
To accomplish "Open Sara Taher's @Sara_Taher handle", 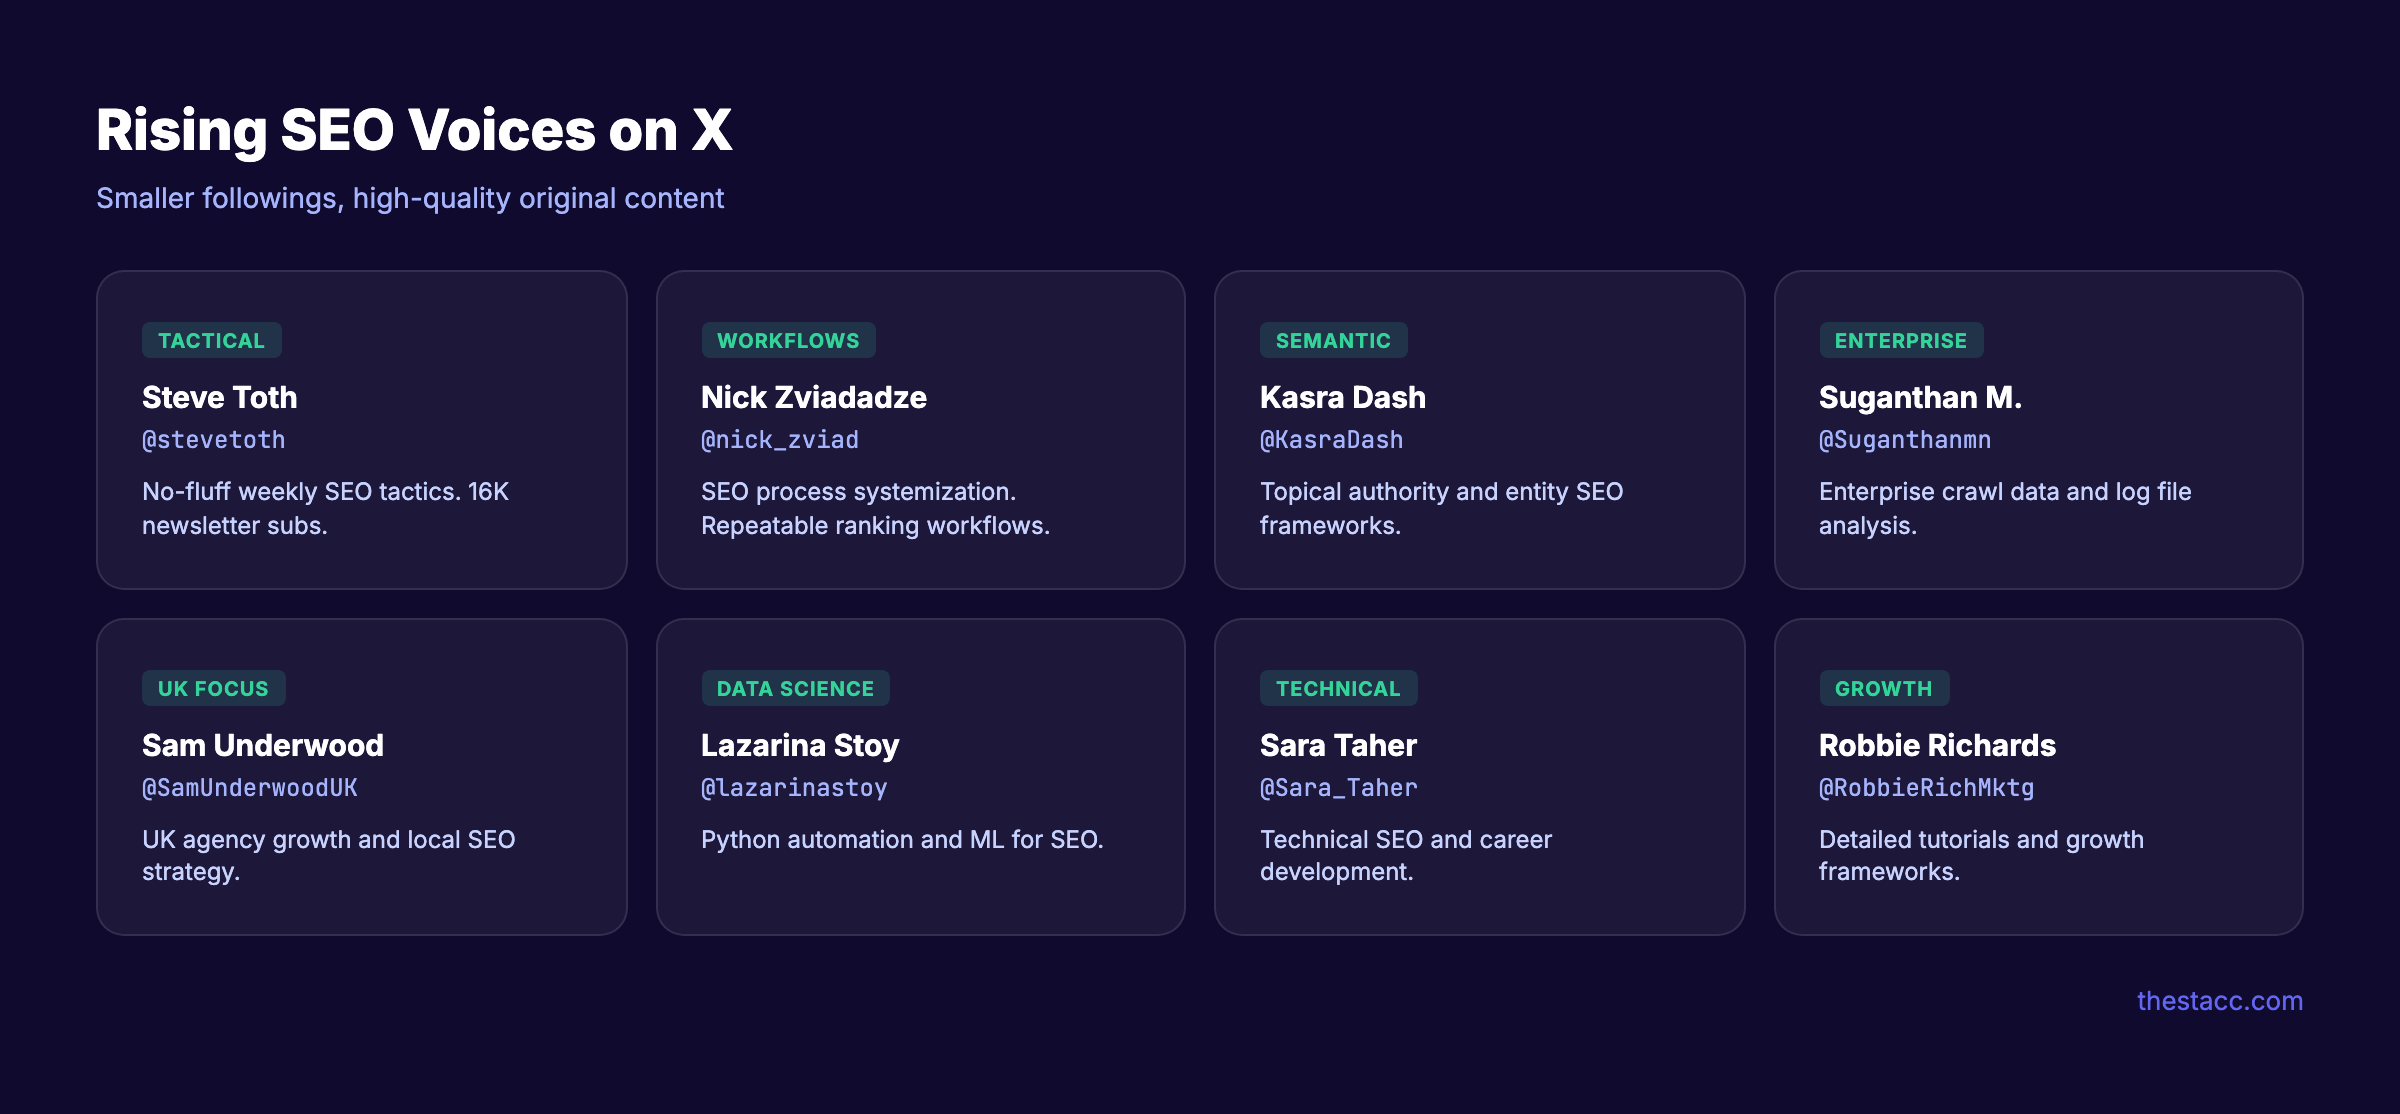I will point(1338,788).
